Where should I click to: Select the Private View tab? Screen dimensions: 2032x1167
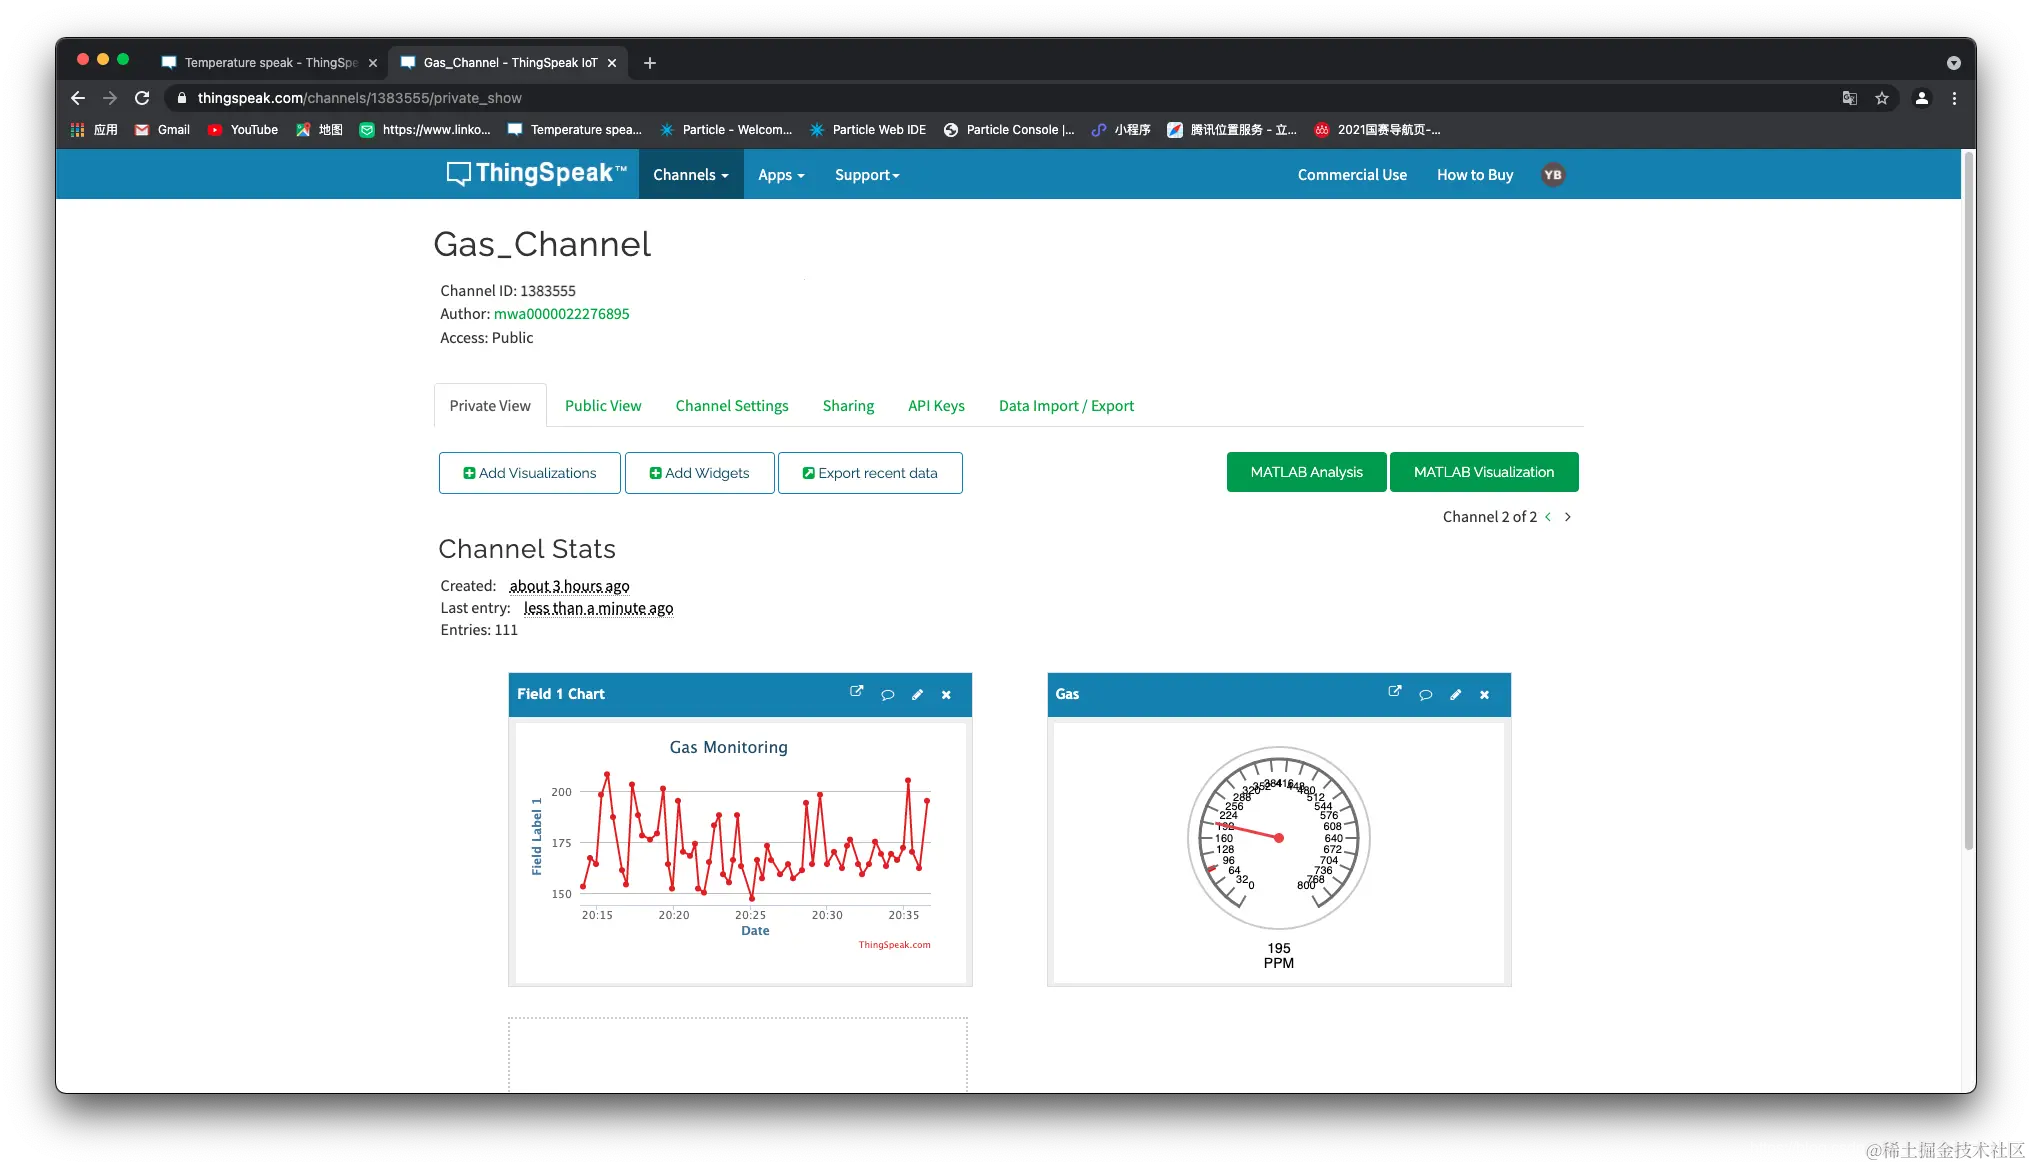click(x=490, y=406)
